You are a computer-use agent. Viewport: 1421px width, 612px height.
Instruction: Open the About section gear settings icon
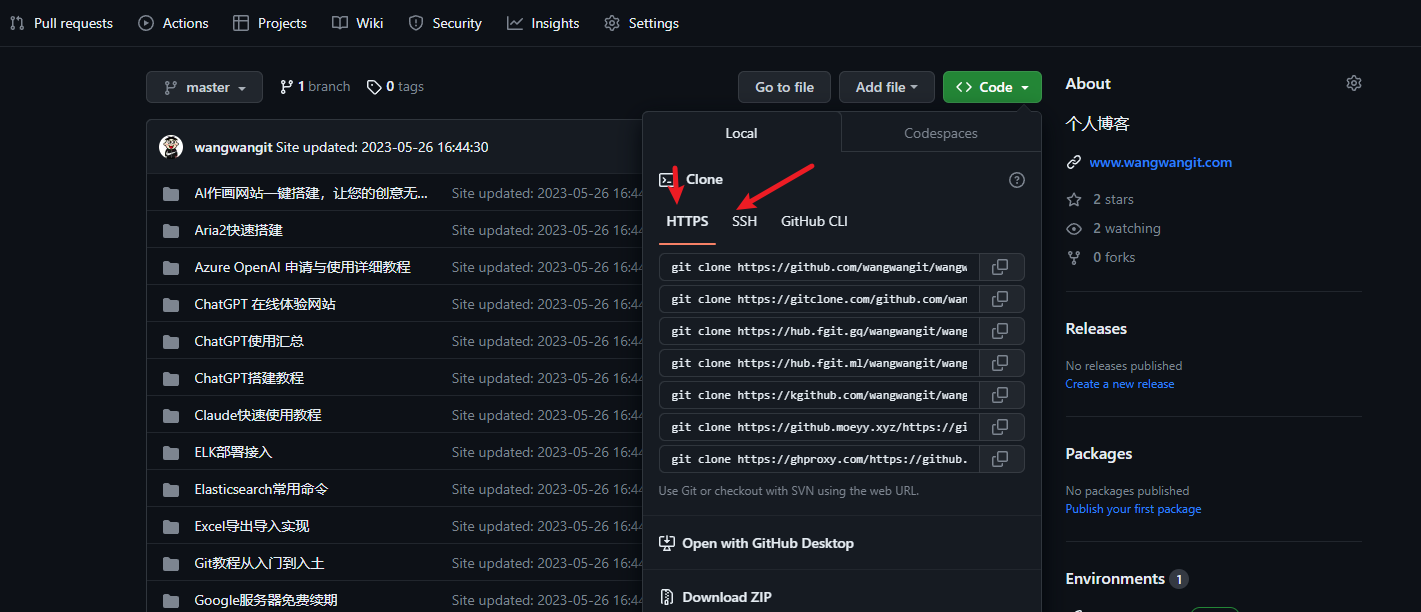(x=1354, y=84)
